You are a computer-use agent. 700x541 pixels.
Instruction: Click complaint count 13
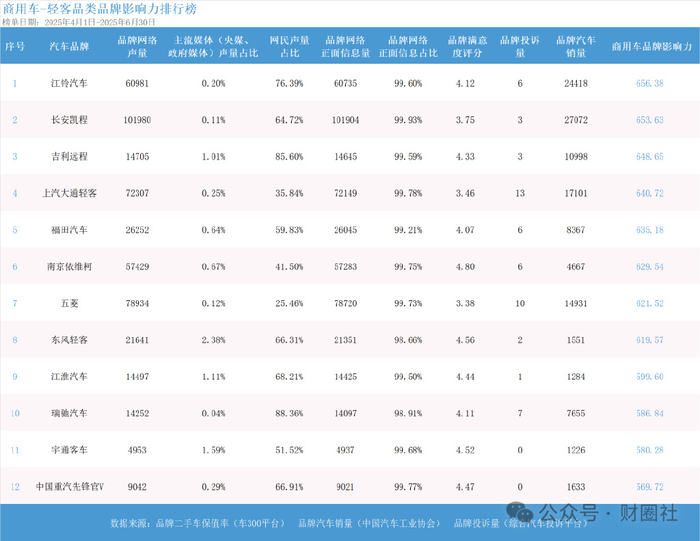coord(520,193)
